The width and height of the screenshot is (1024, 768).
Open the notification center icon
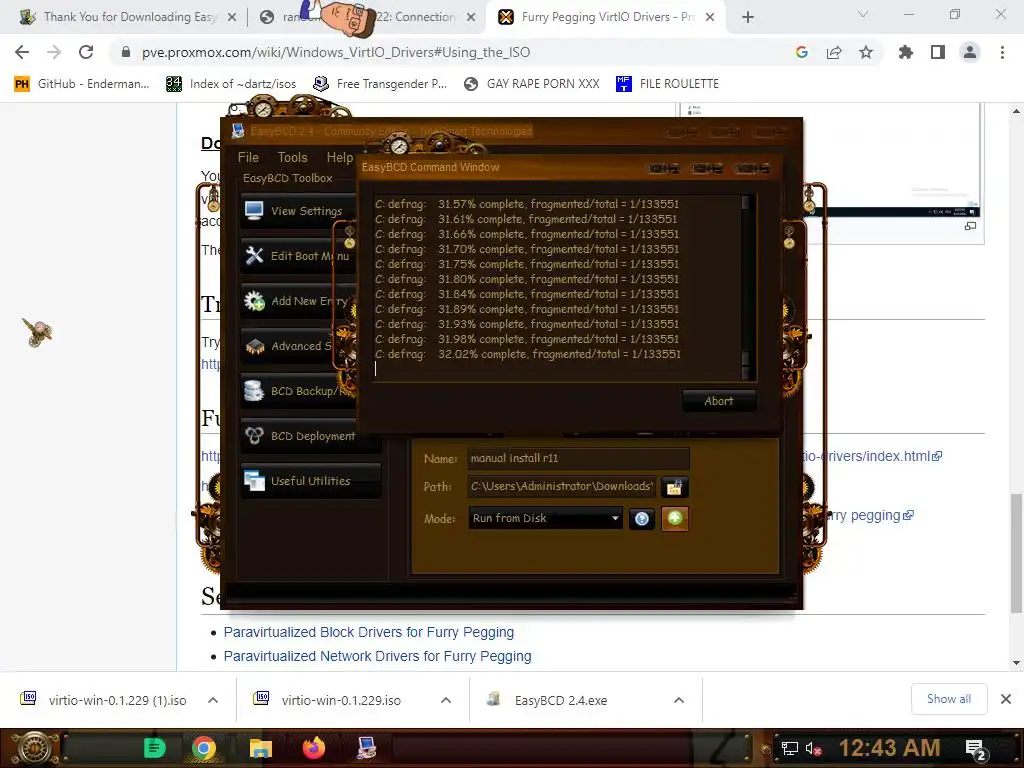(x=975, y=750)
